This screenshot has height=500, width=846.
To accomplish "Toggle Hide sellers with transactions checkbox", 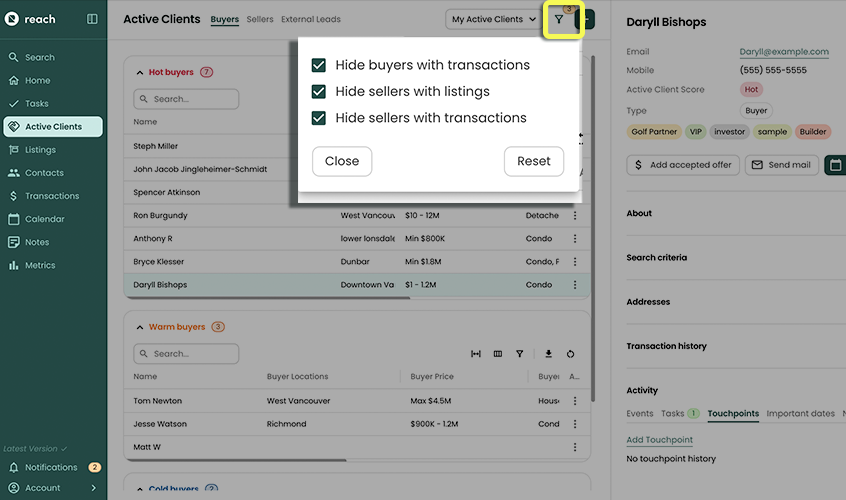I will tap(319, 118).
